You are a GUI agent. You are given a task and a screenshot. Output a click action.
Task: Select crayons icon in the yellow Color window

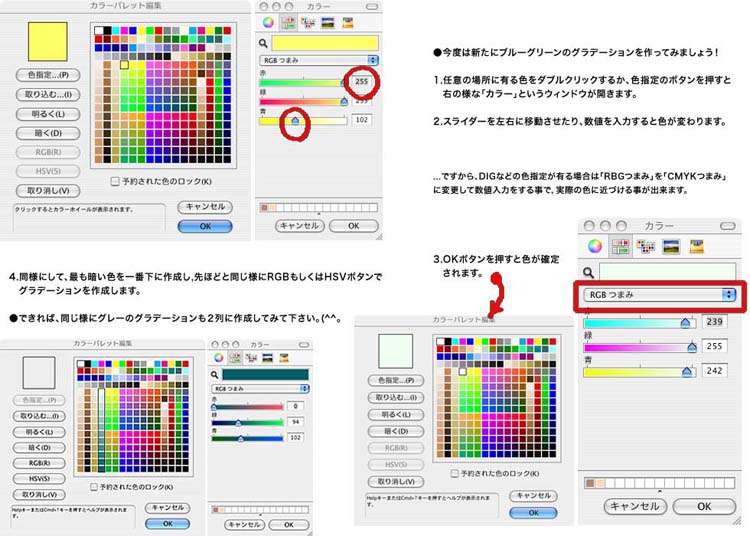click(346, 22)
